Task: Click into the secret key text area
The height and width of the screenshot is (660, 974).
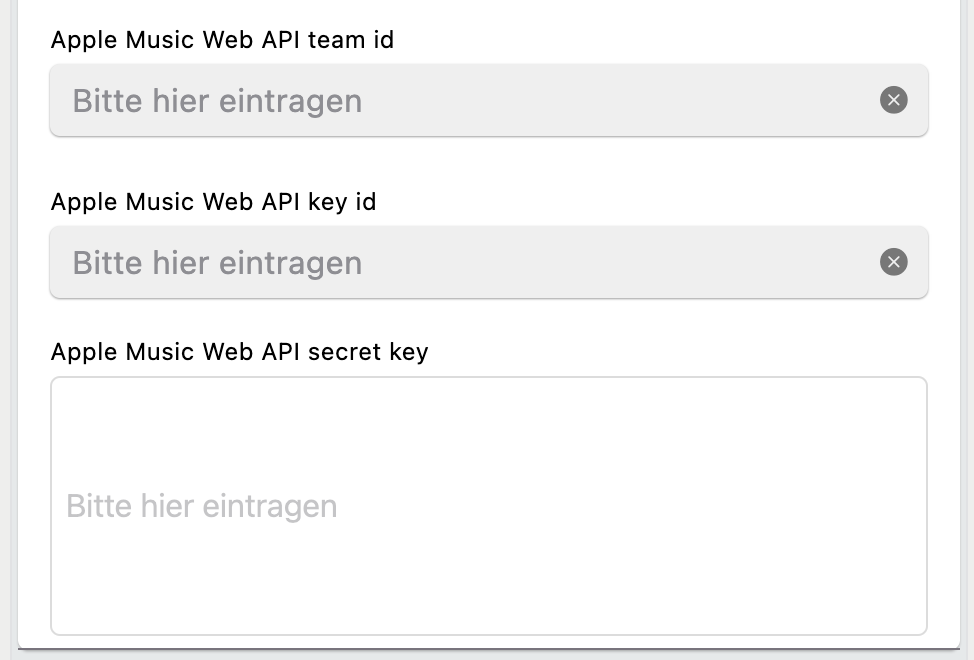Action: (489, 505)
